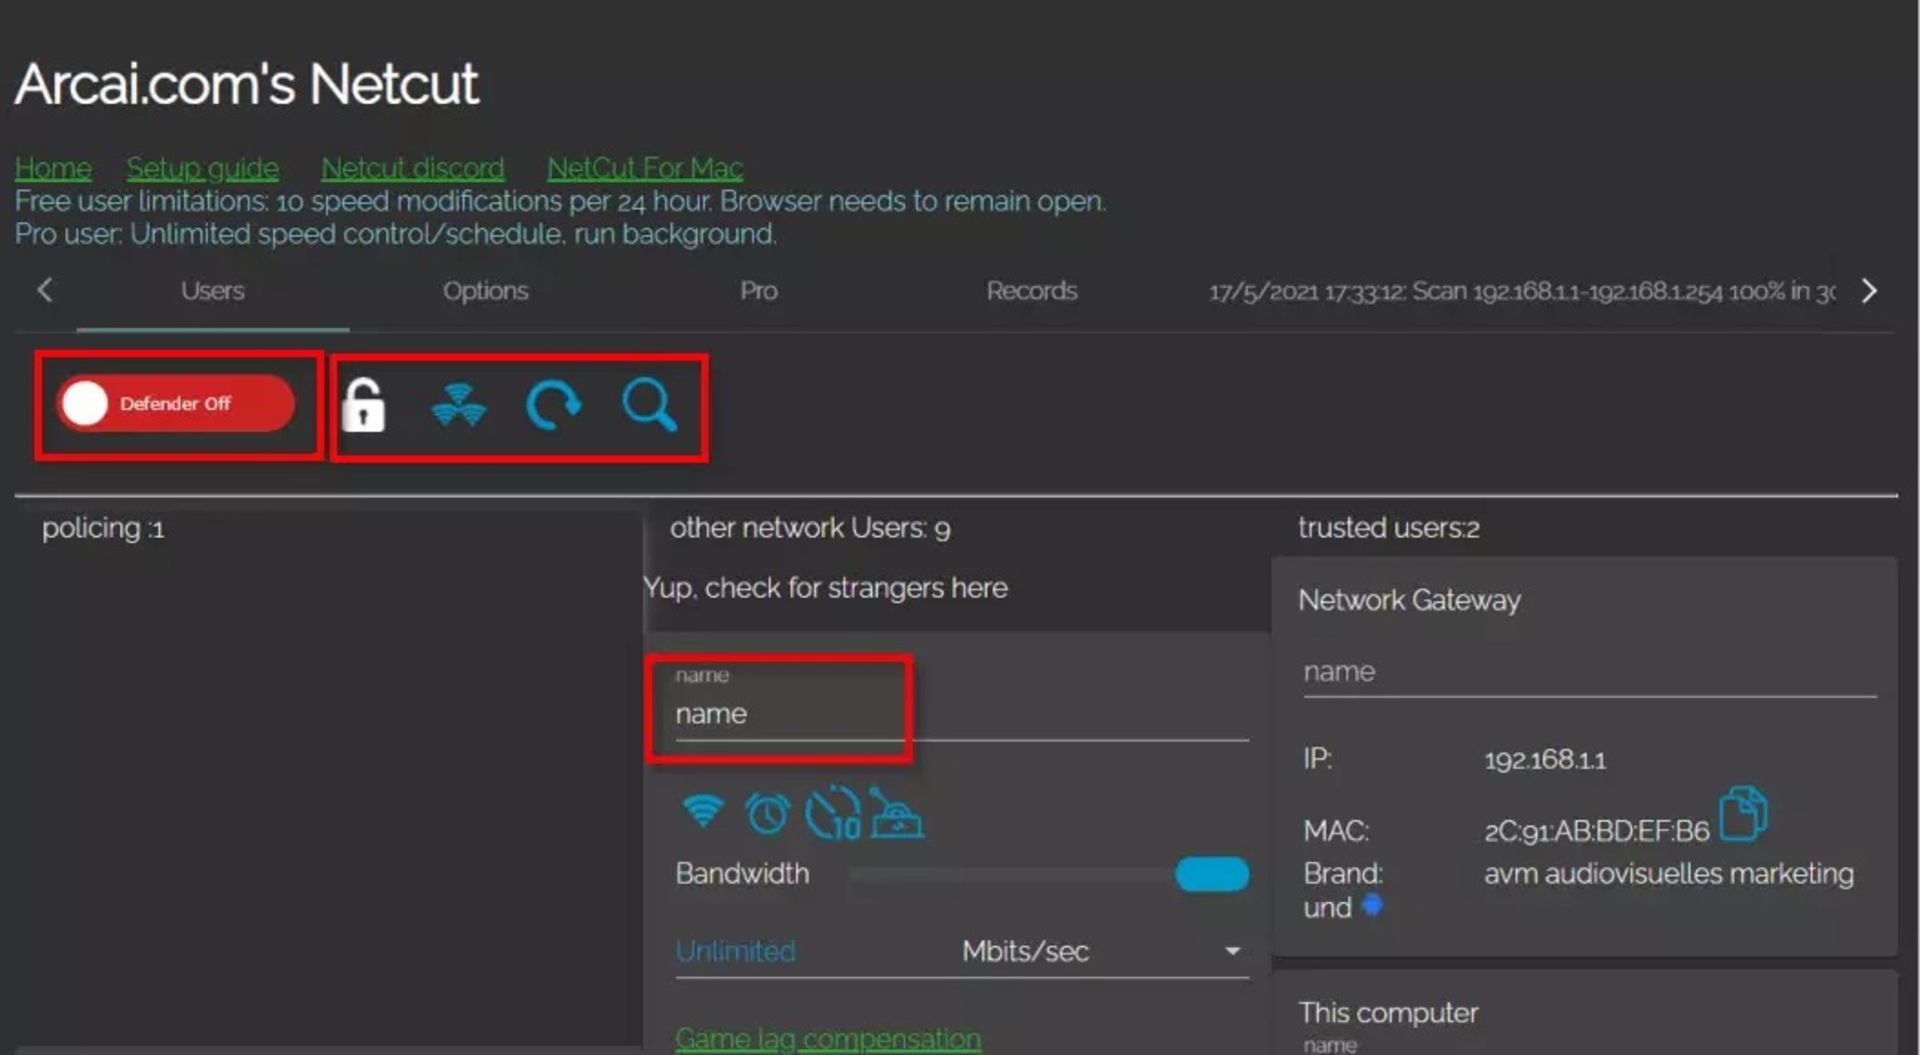1920x1055 pixels.
Task: Select the scan status tab text
Action: pyautogui.click(x=1522, y=292)
